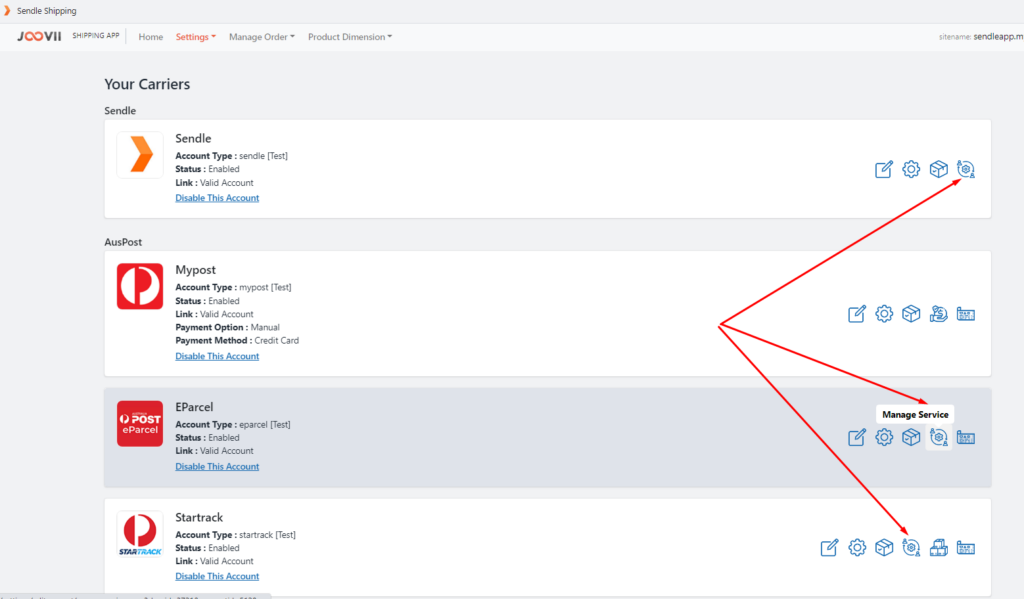Screen dimensions: 1024x599
Task: Click the AusPost section label
Action: click(x=123, y=242)
